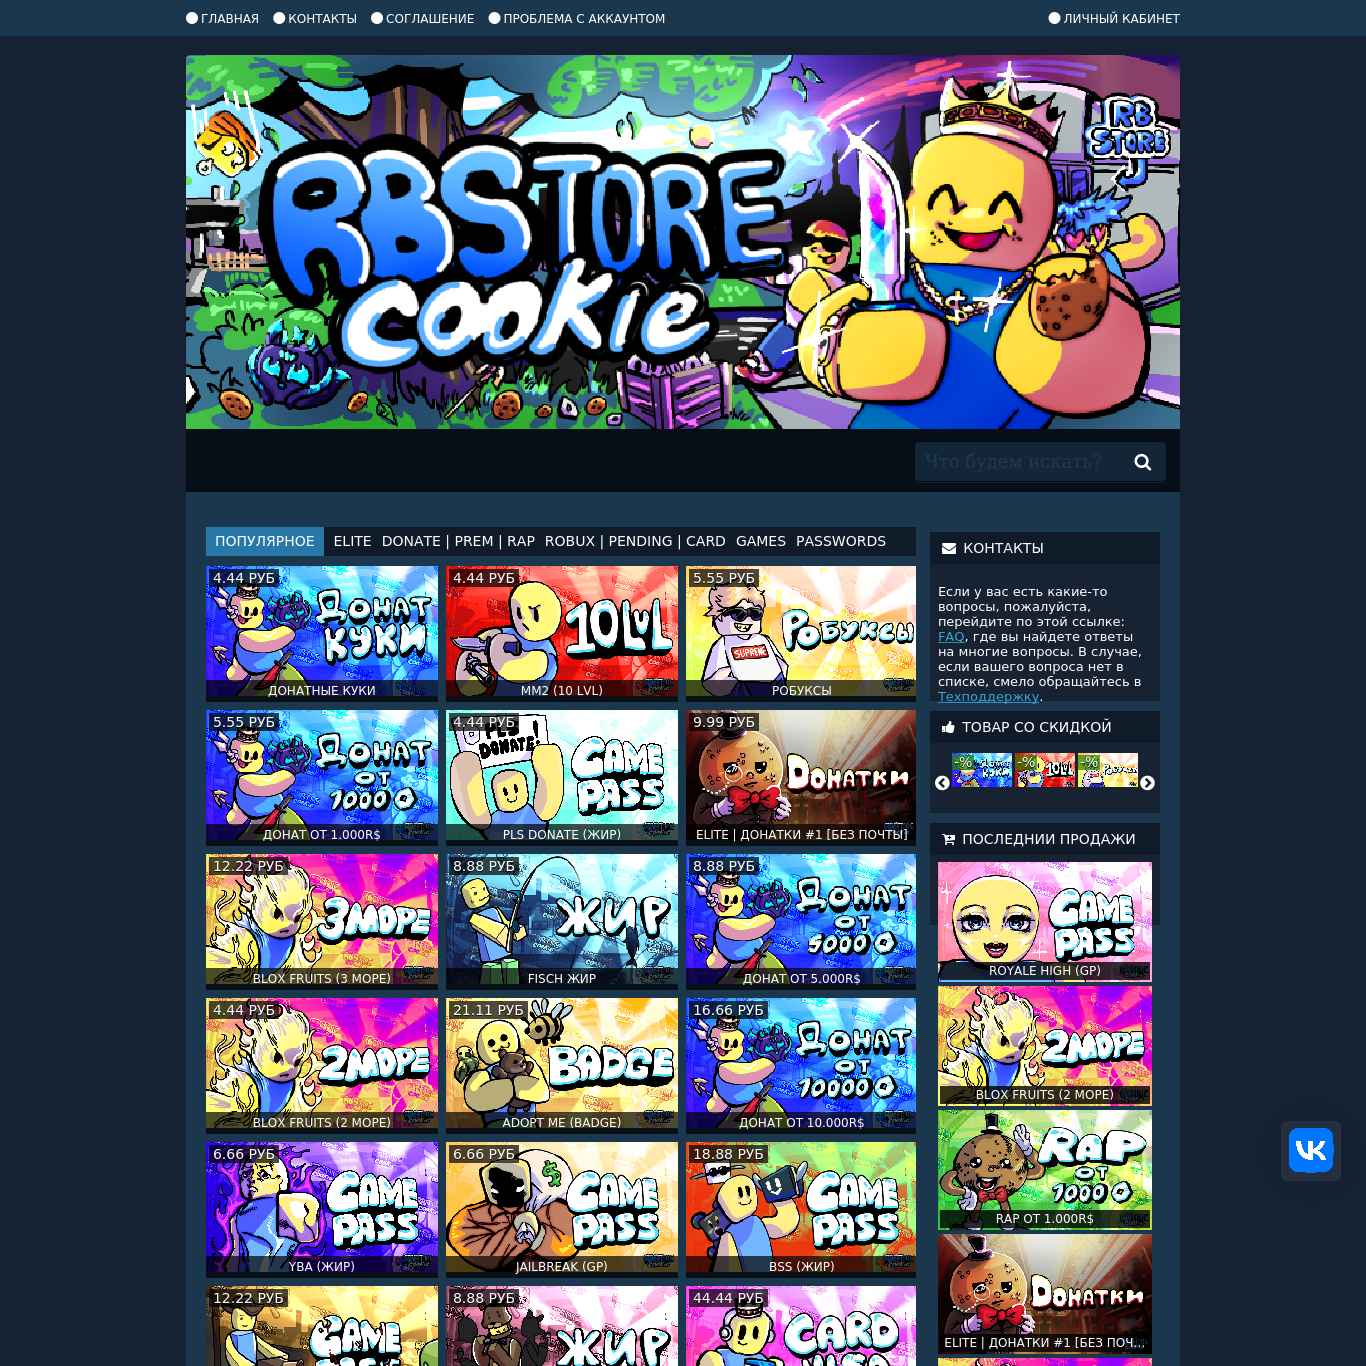Open the VK chat widget icon
The width and height of the screenshot is (1366, 1366).
point(1311,1150)
